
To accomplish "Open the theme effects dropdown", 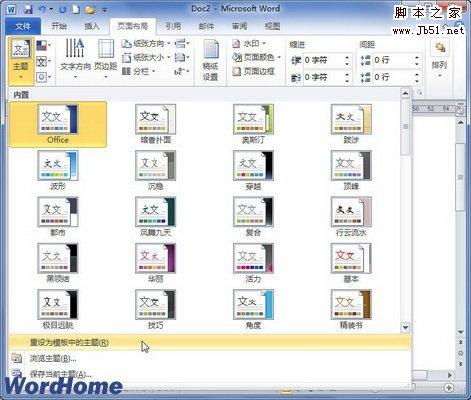I will pyautogui.click(x=44, y=77).
